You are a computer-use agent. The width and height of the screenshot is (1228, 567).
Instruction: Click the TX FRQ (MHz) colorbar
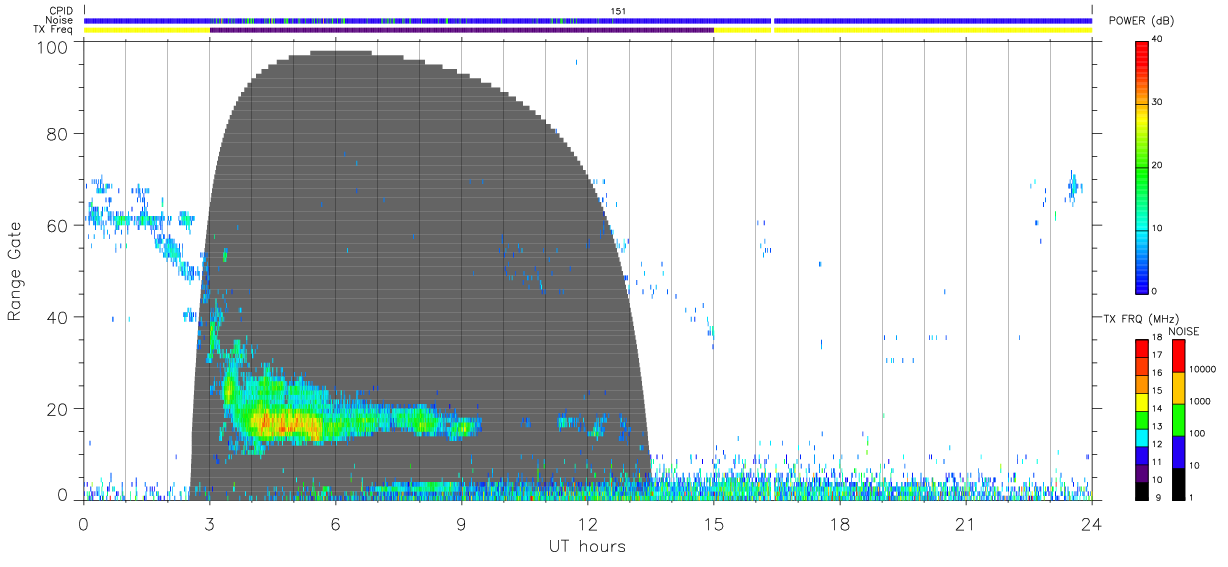click(1142, 419)
